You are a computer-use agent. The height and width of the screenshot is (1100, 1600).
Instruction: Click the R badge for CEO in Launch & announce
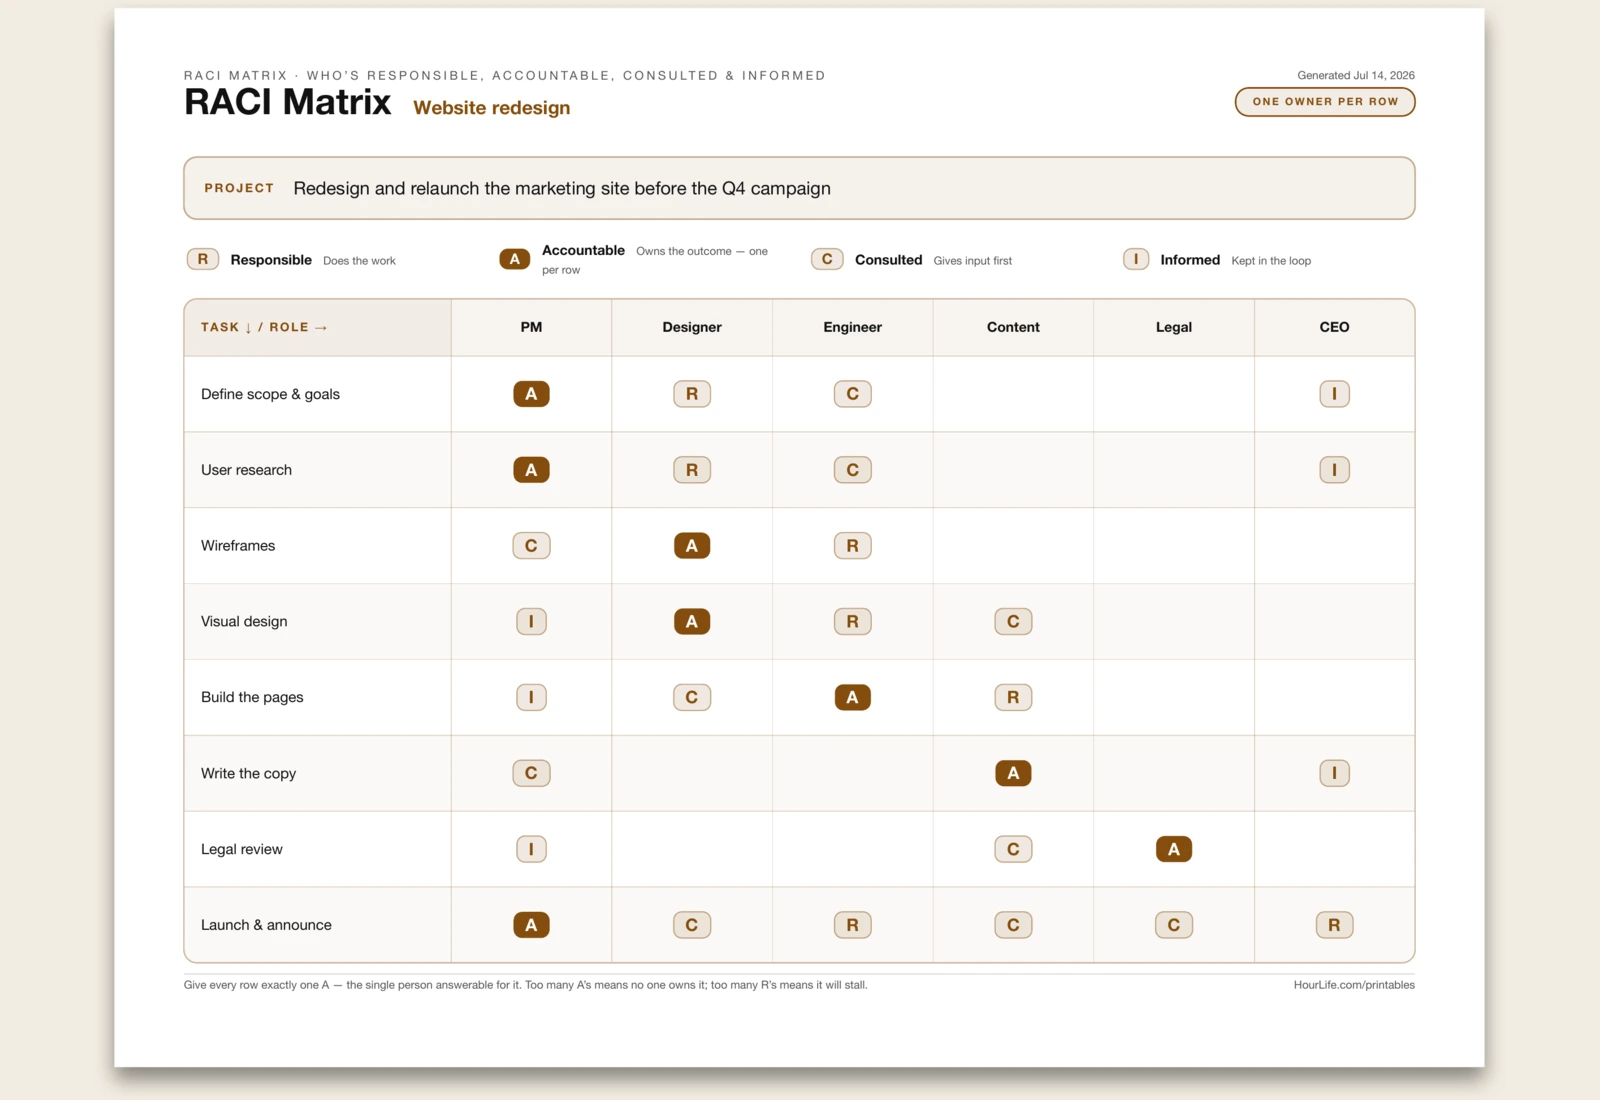[1334, 925]
